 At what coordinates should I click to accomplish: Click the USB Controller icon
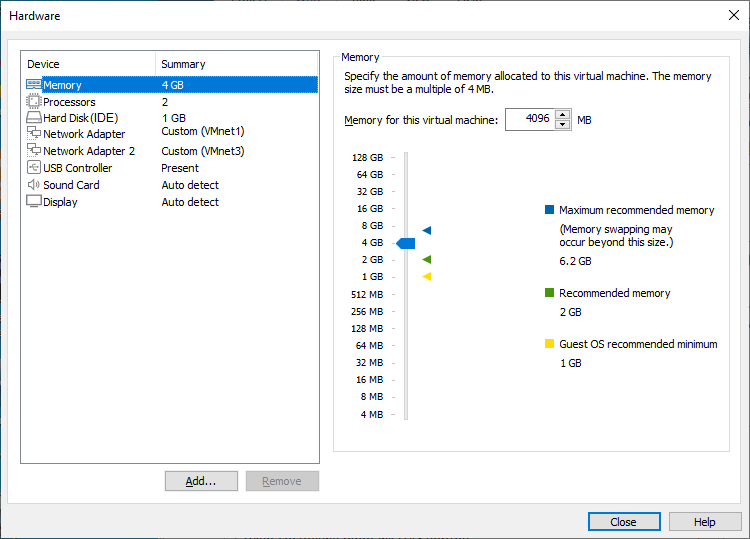coord(34,168)
